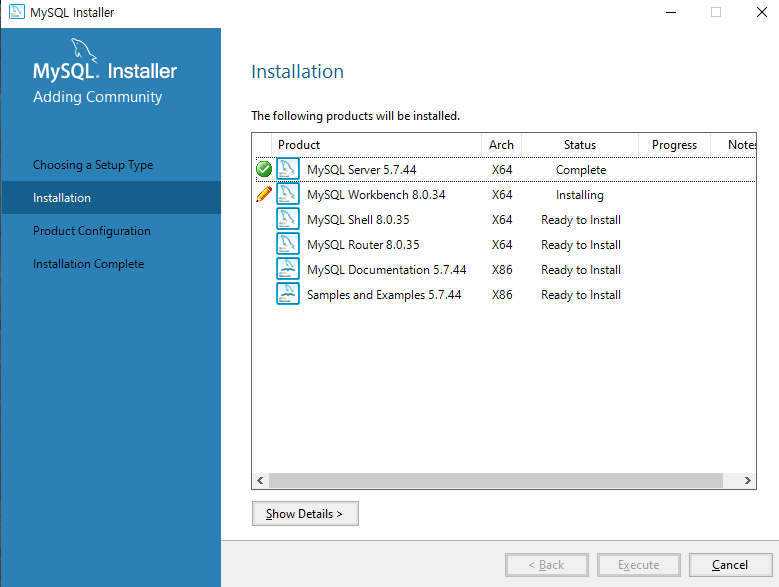Sort by the Progress column header
The image size is (779, 587).
[x=674, y=145]
